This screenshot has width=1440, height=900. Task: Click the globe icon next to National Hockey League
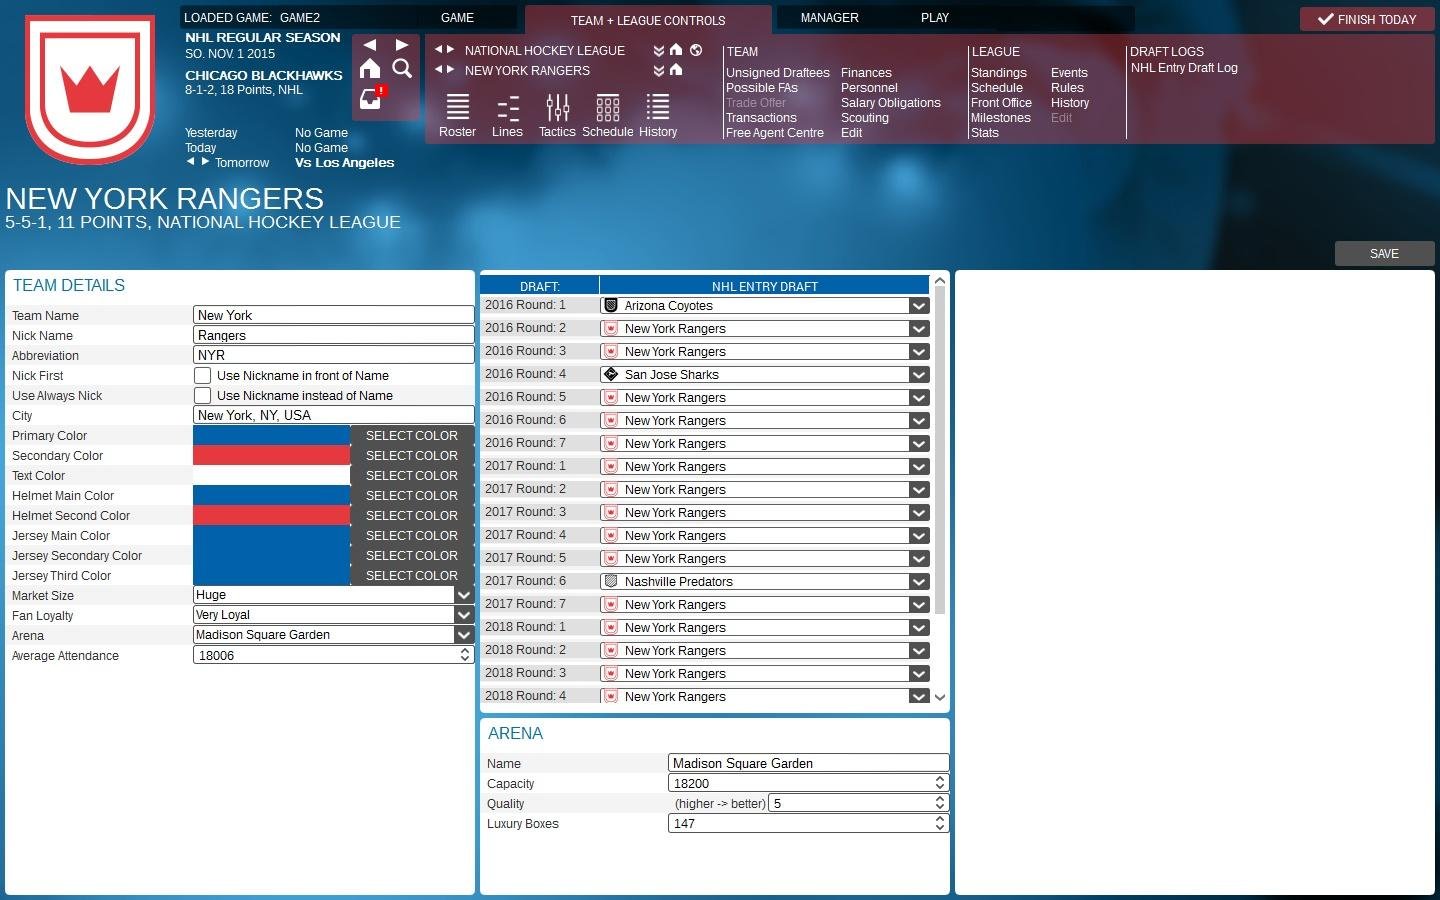click(x=697, y=50)
